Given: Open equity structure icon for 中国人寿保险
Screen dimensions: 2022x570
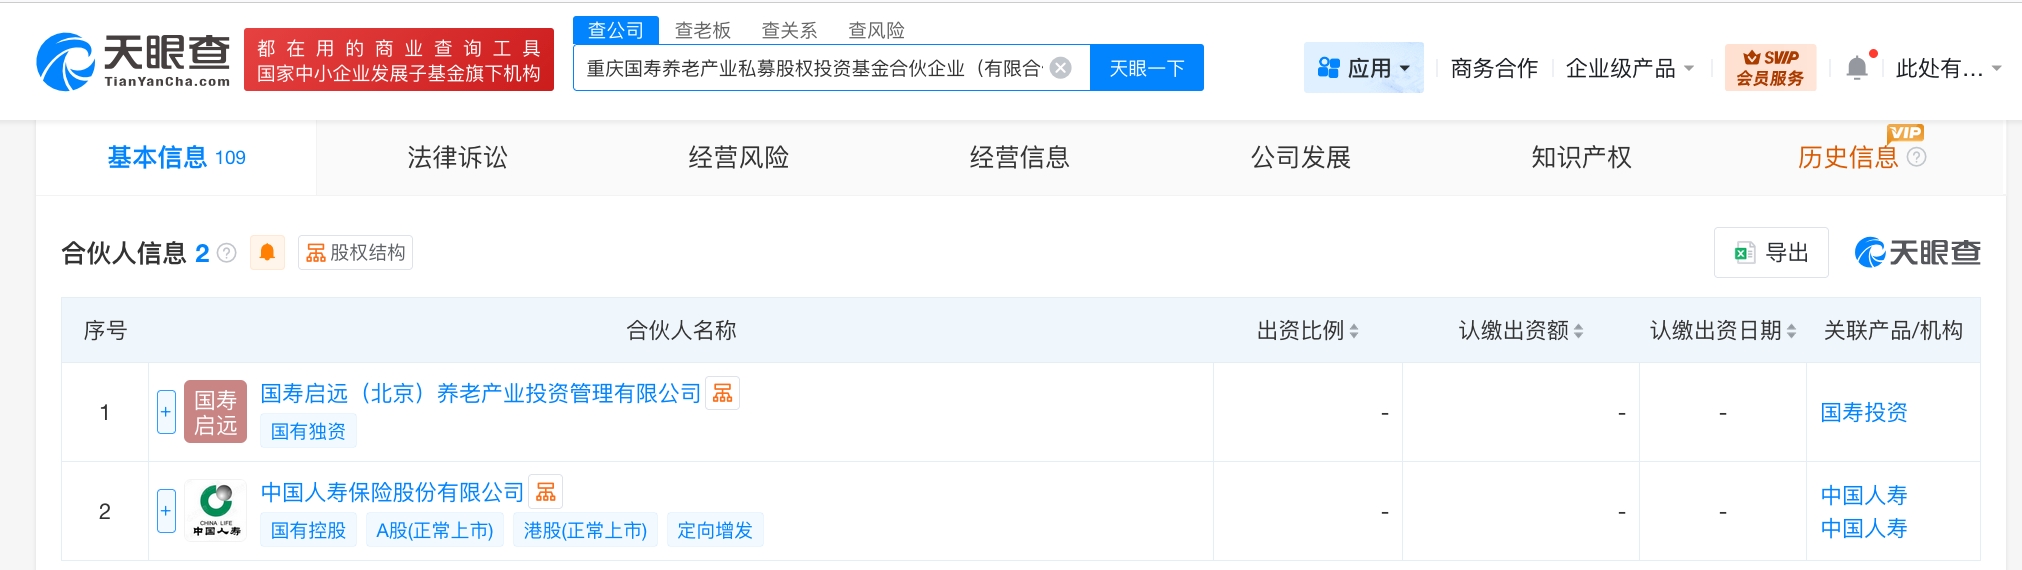Looking at the screenshot, I should click(545, 492).
